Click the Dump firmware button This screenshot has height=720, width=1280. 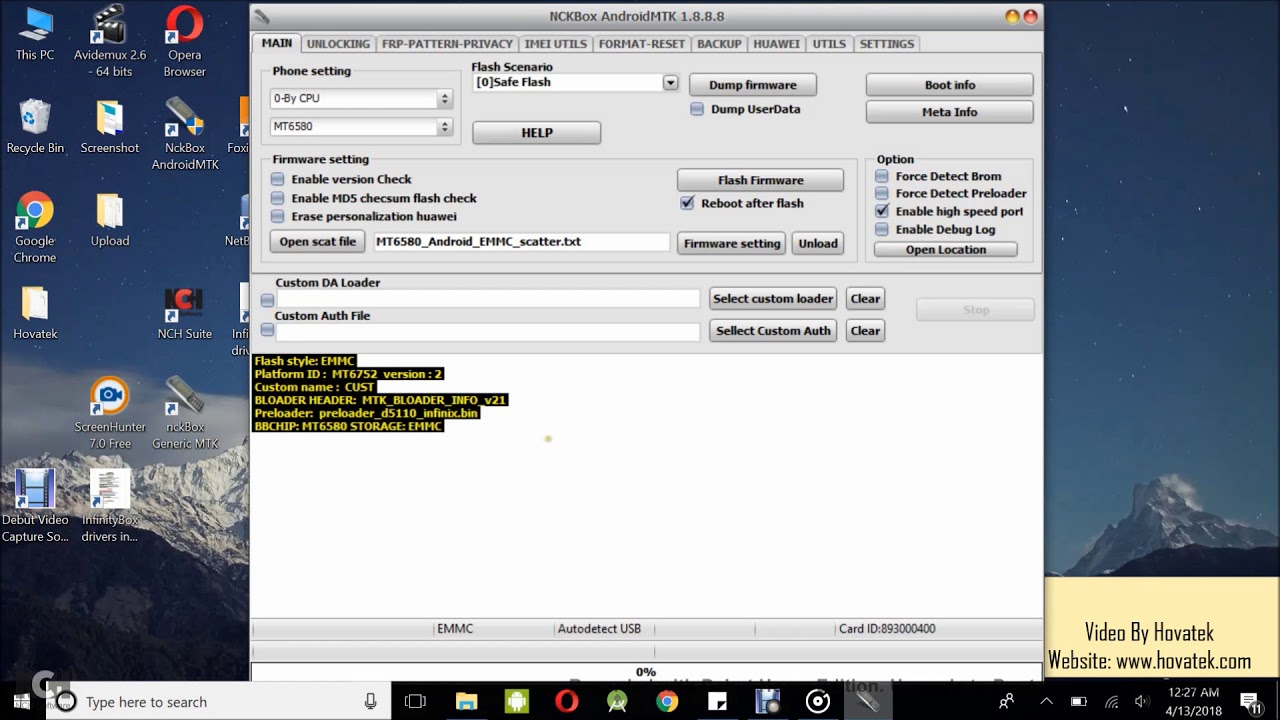click(x=753, y=85)
